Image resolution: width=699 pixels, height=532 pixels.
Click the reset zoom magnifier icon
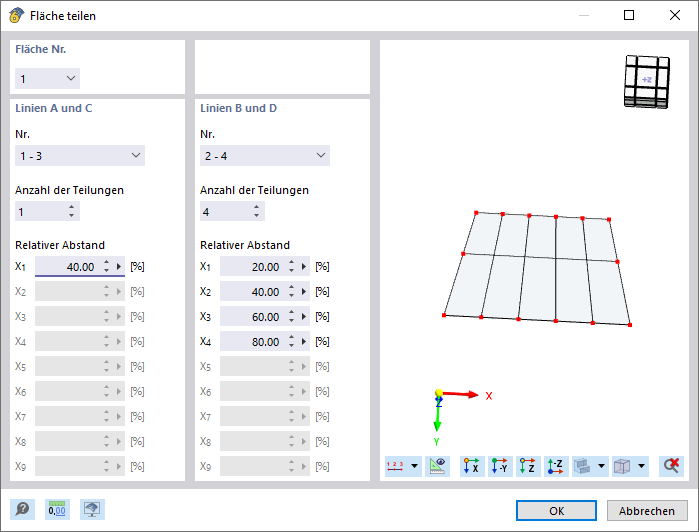click(671, 466)
